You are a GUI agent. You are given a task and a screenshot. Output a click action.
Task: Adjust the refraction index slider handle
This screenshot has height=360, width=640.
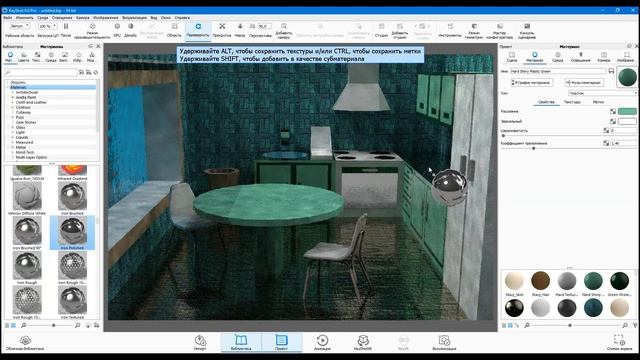point(533,149)
